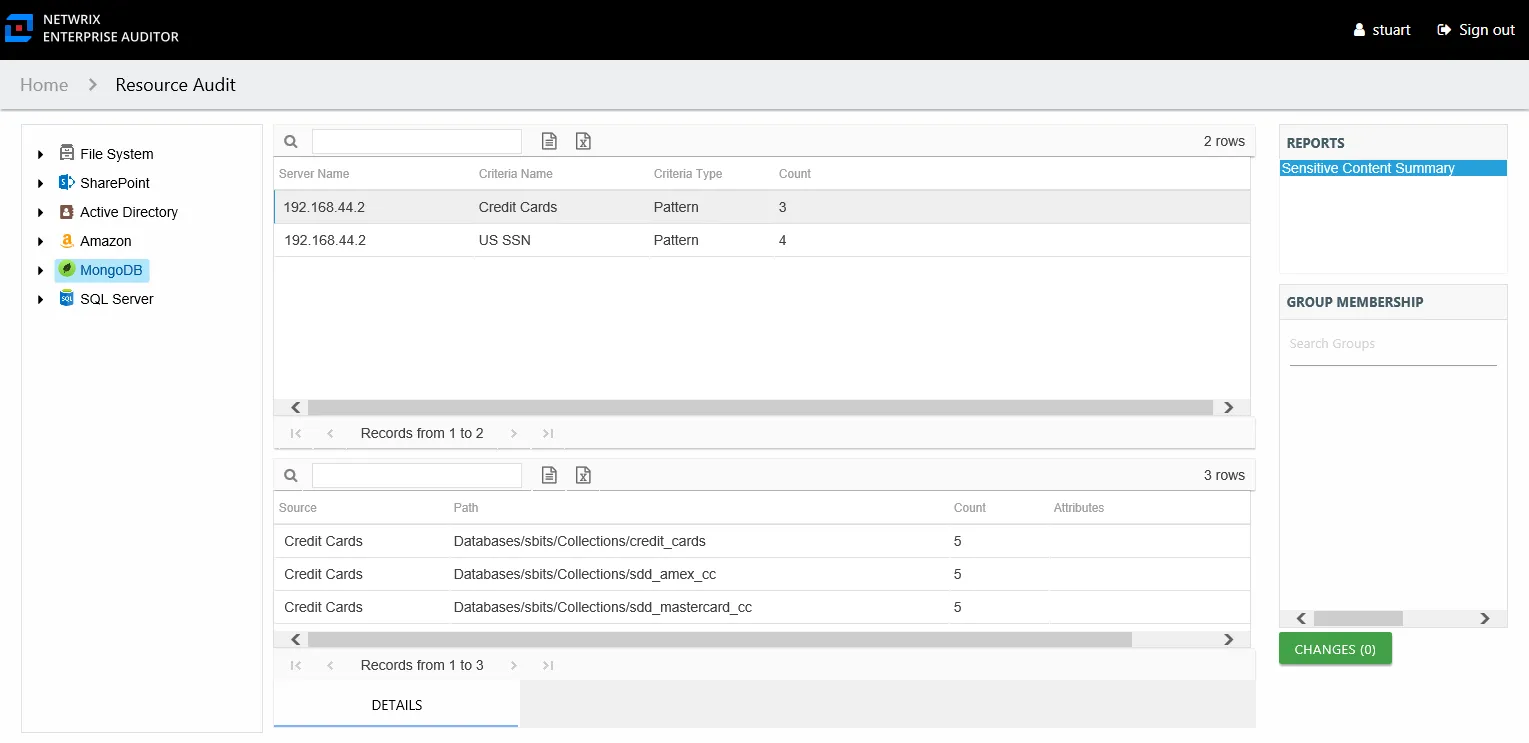Select the US SSN criteria row

tap(762, 240)
